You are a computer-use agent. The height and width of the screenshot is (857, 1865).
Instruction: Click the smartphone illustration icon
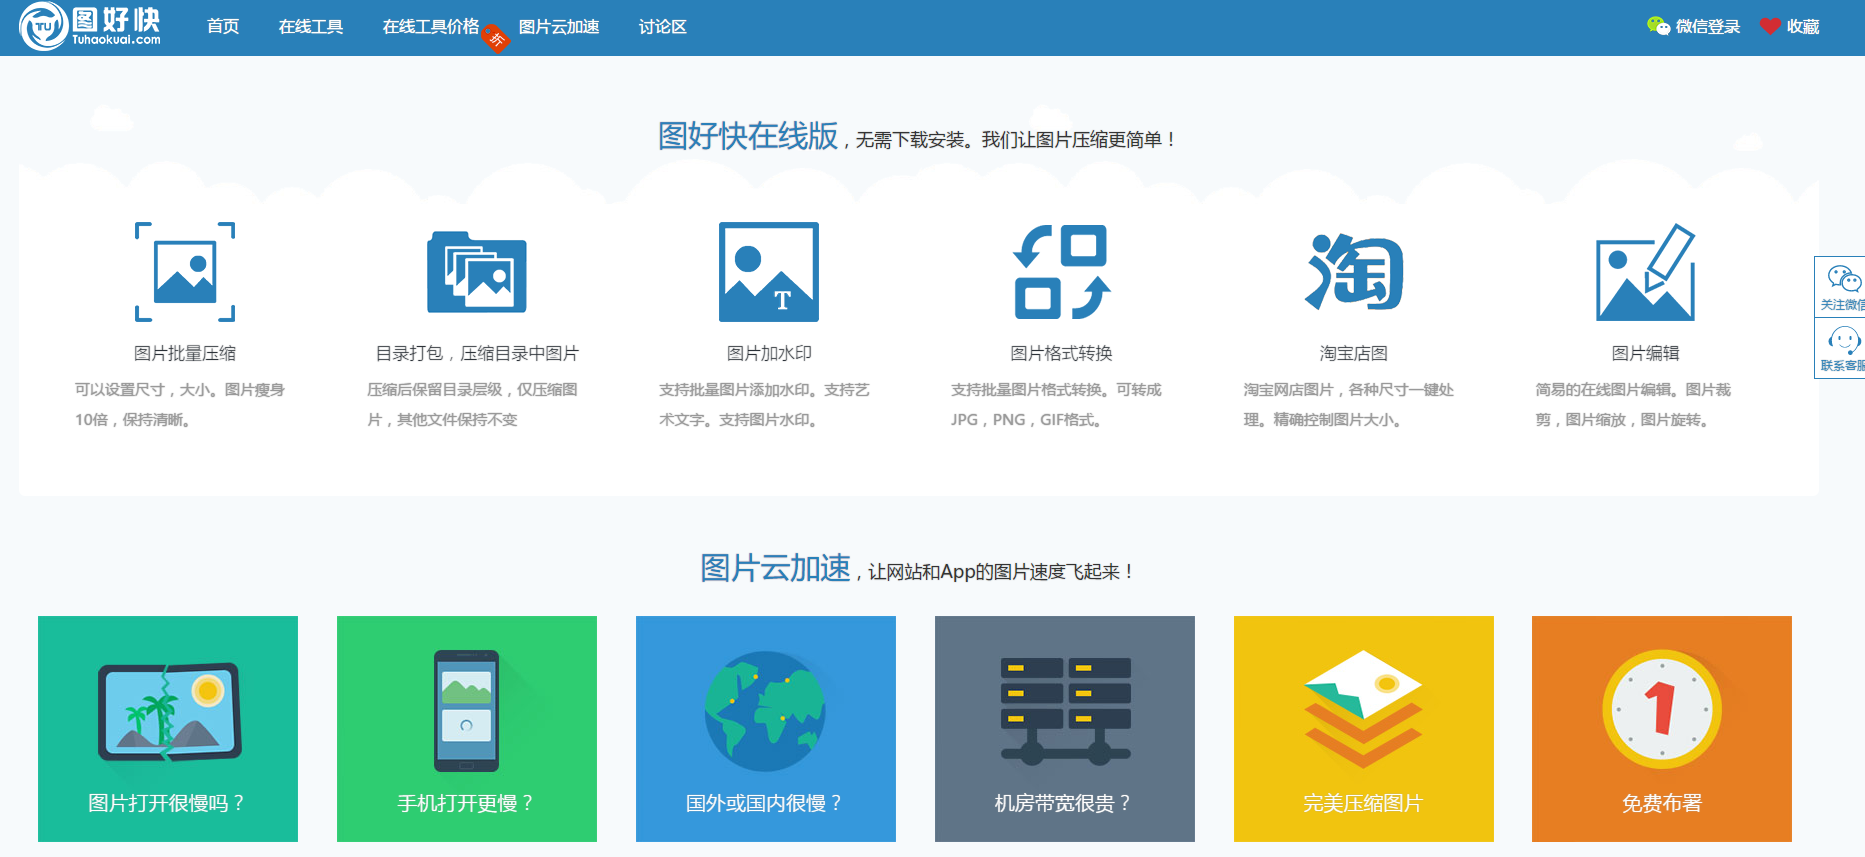466,710
